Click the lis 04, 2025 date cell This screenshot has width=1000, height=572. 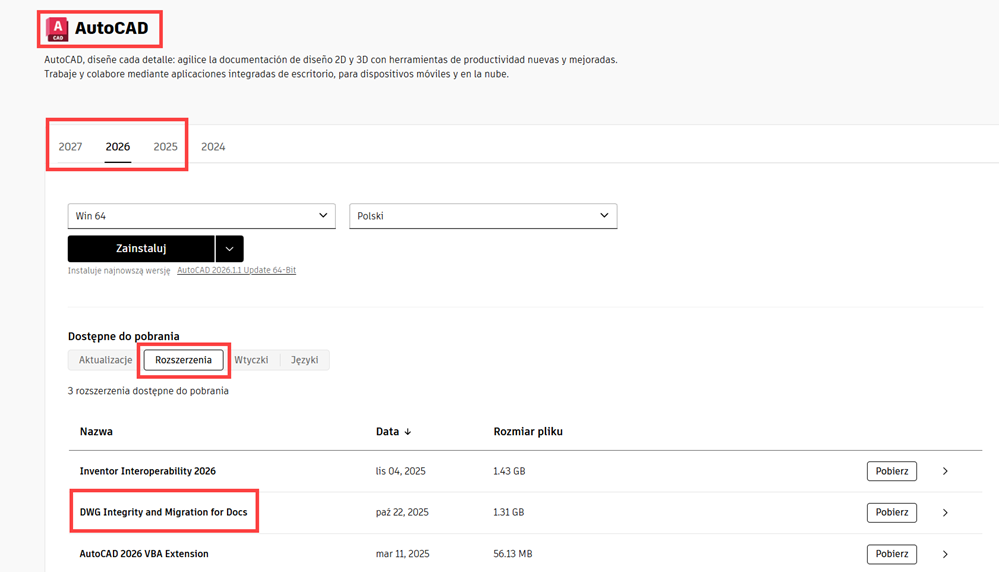click(x=401, y=471)
